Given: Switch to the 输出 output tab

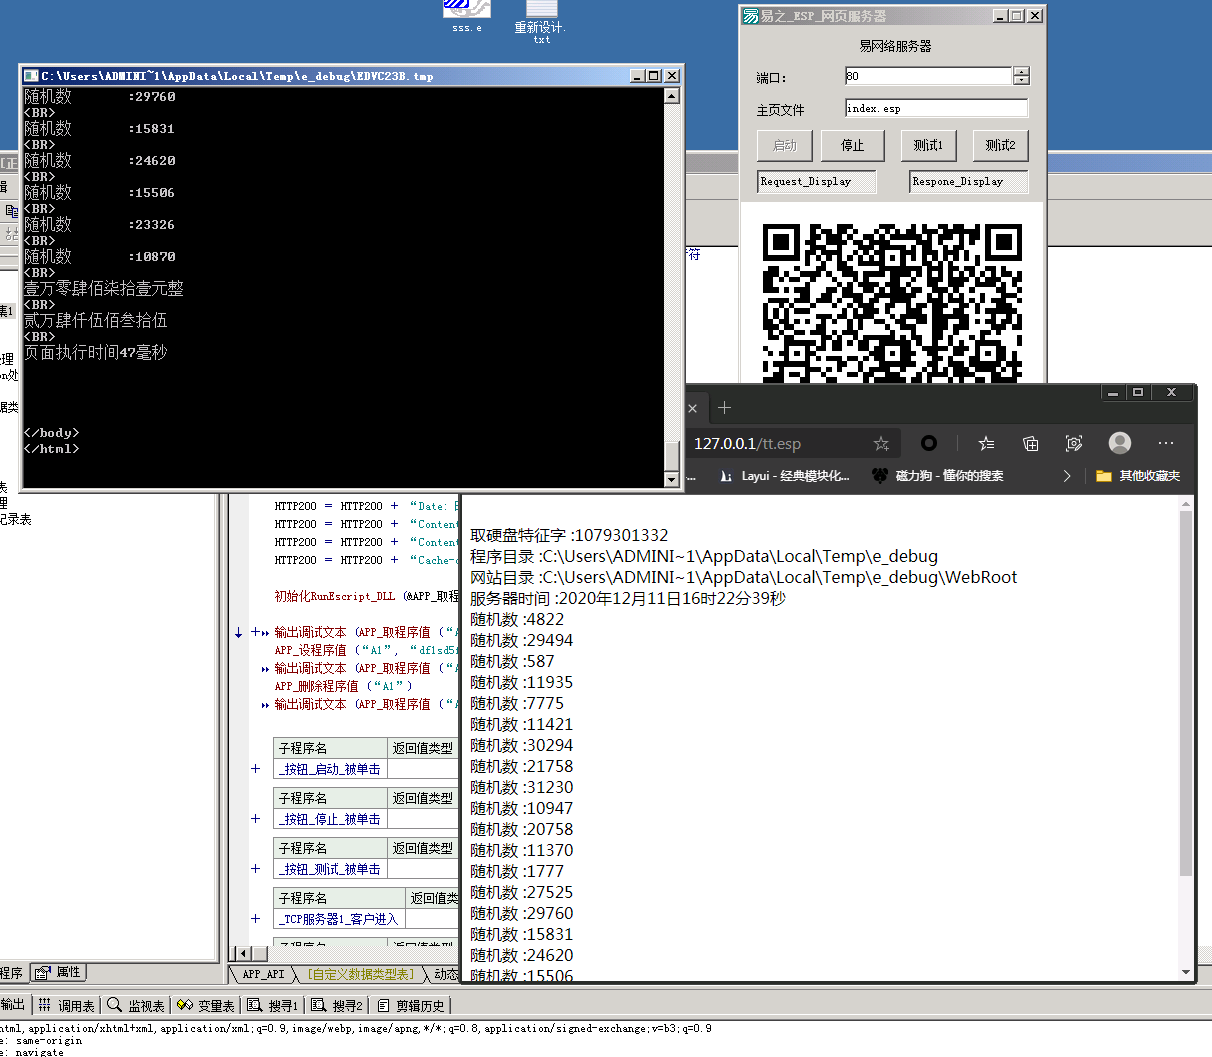Looking at the screenshot, I should tap(13, 1005).
